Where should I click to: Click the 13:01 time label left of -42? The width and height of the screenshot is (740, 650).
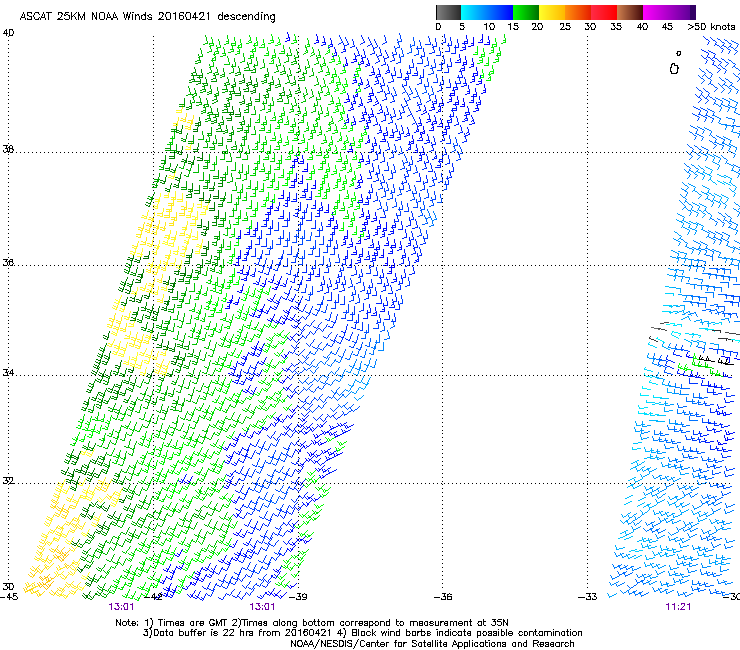pos(121,607)
